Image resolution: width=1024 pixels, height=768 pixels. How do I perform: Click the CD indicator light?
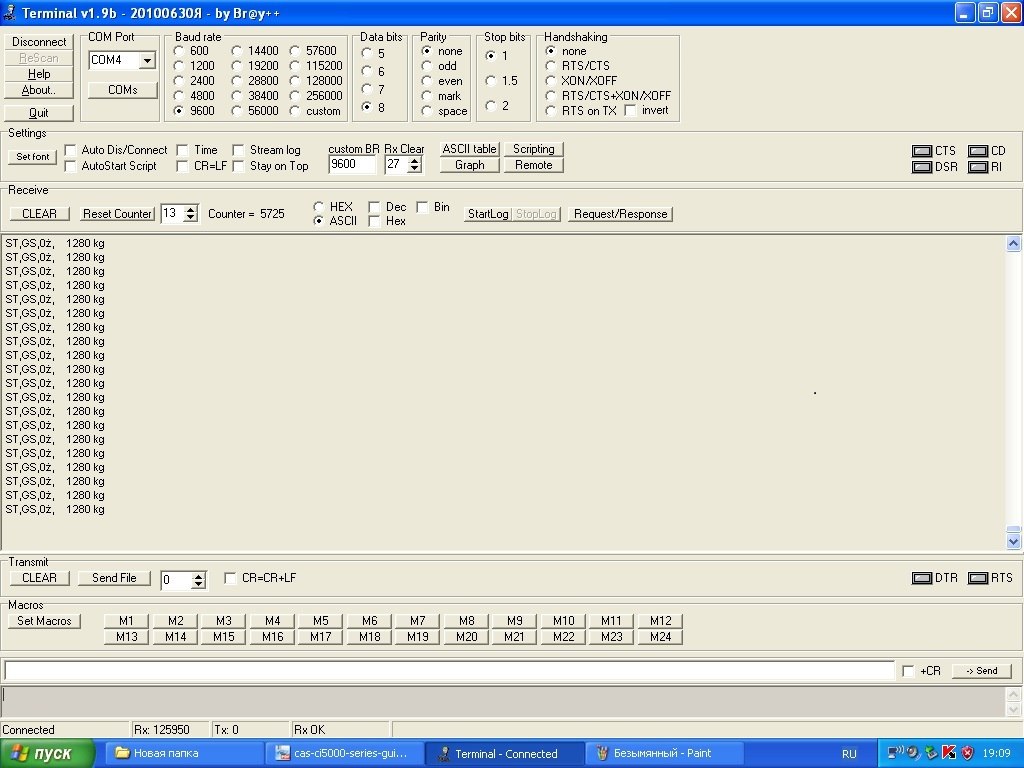pos(977,151)
